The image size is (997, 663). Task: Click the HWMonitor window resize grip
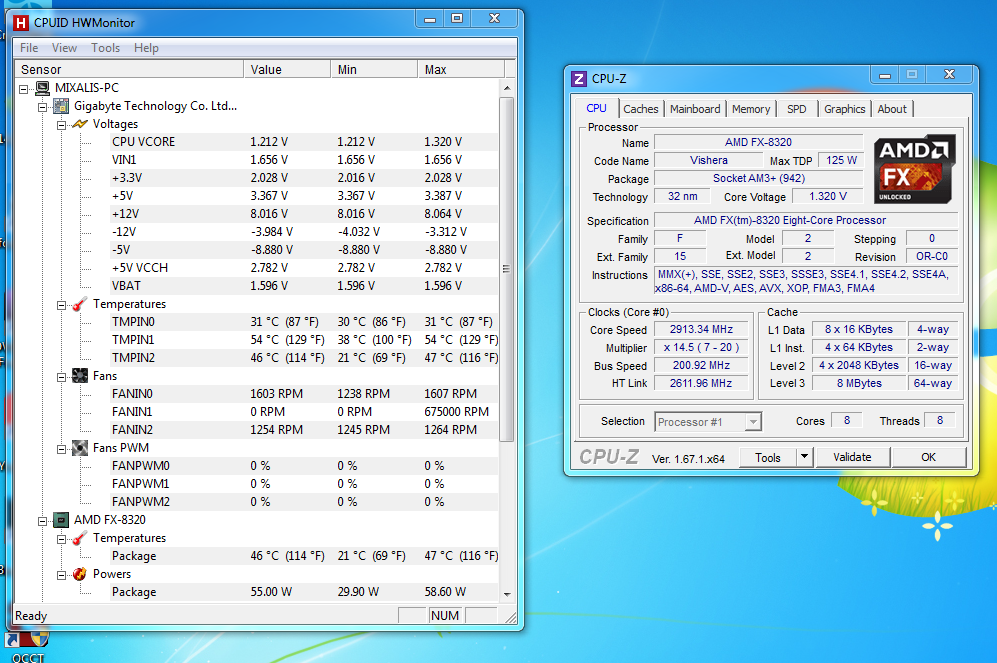point(511,617)
